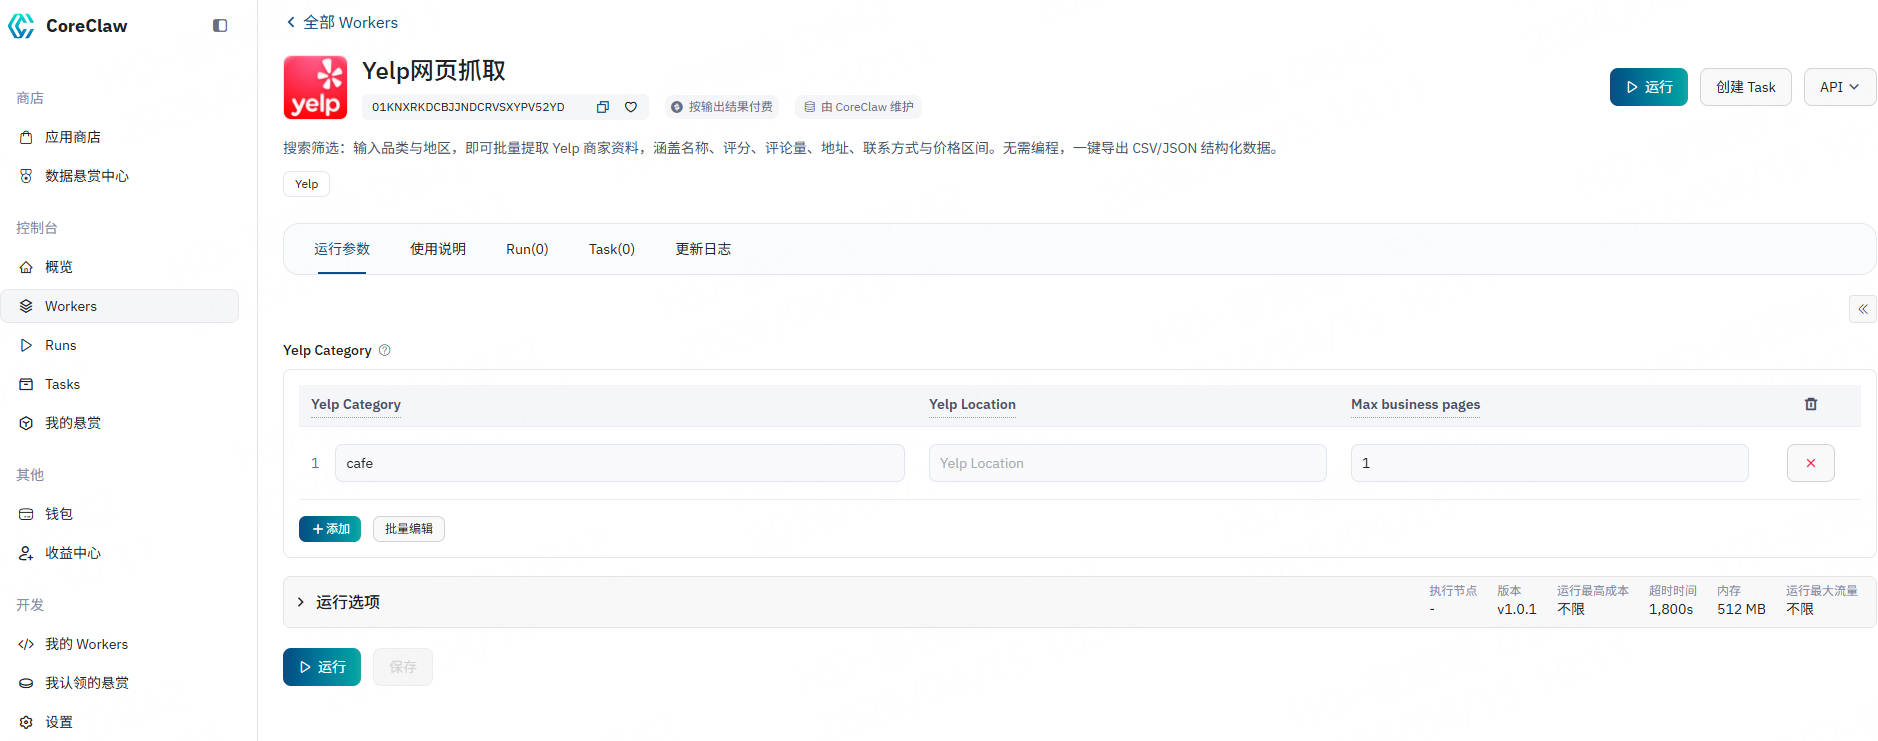Image resolution: width=1878 pixels, height=741 pixels.
Task: Open the Yelp worker logo thumbnail
Action: (x=315, y=88)
